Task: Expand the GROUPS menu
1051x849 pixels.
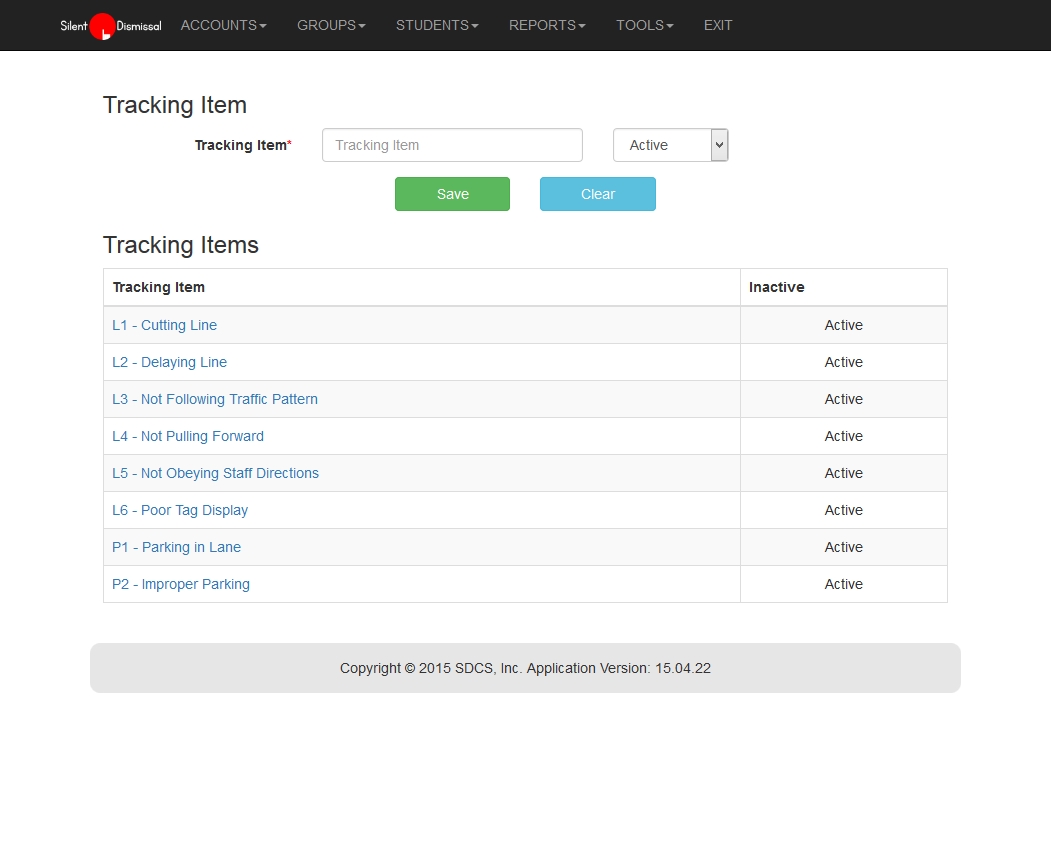Action: [331, 25]
